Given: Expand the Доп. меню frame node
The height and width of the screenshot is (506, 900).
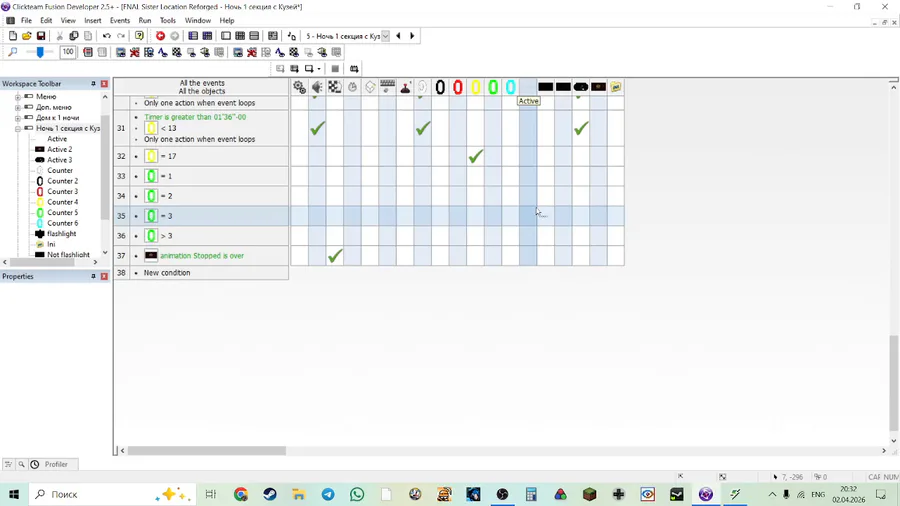Looking at the screenshot, I should pos(18,107).
